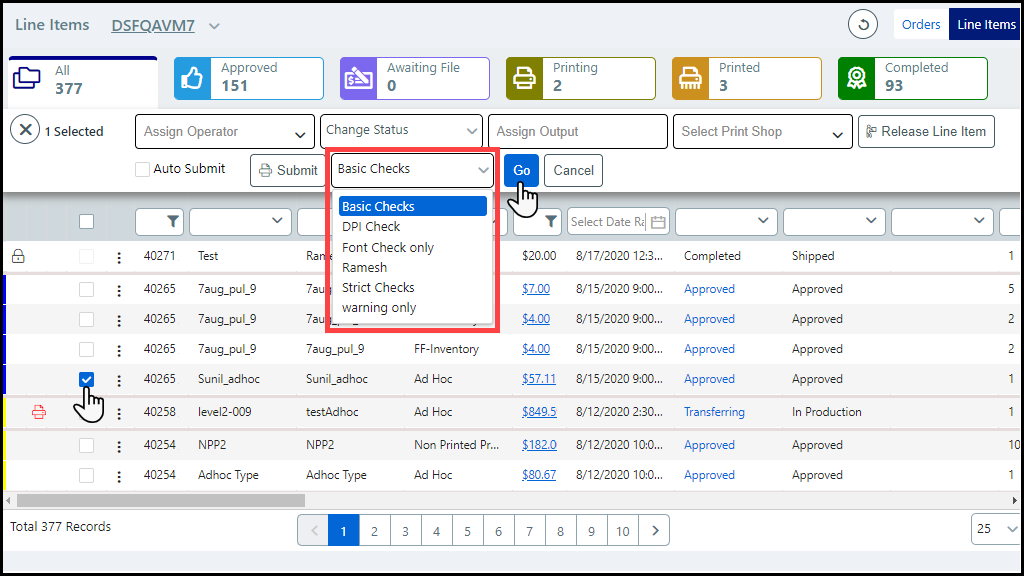This screenshot has width=1024, height=576.
Task: Open the Select Print Shop dropdown
Action: click(x=765, y=132)
